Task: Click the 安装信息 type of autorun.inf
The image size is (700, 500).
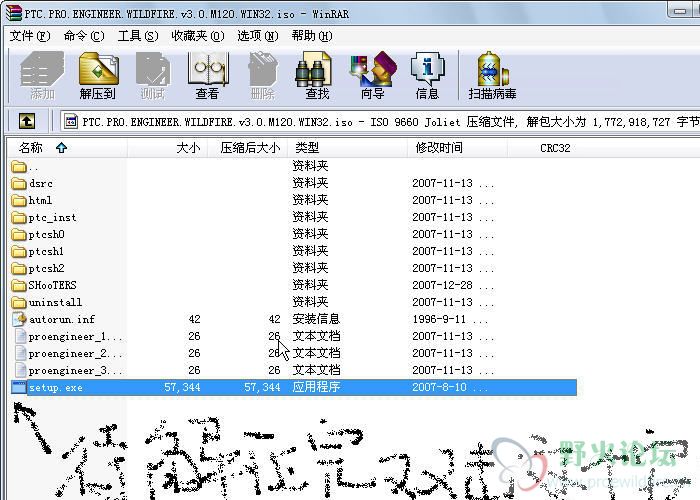Action: click(x=316, y=319)
